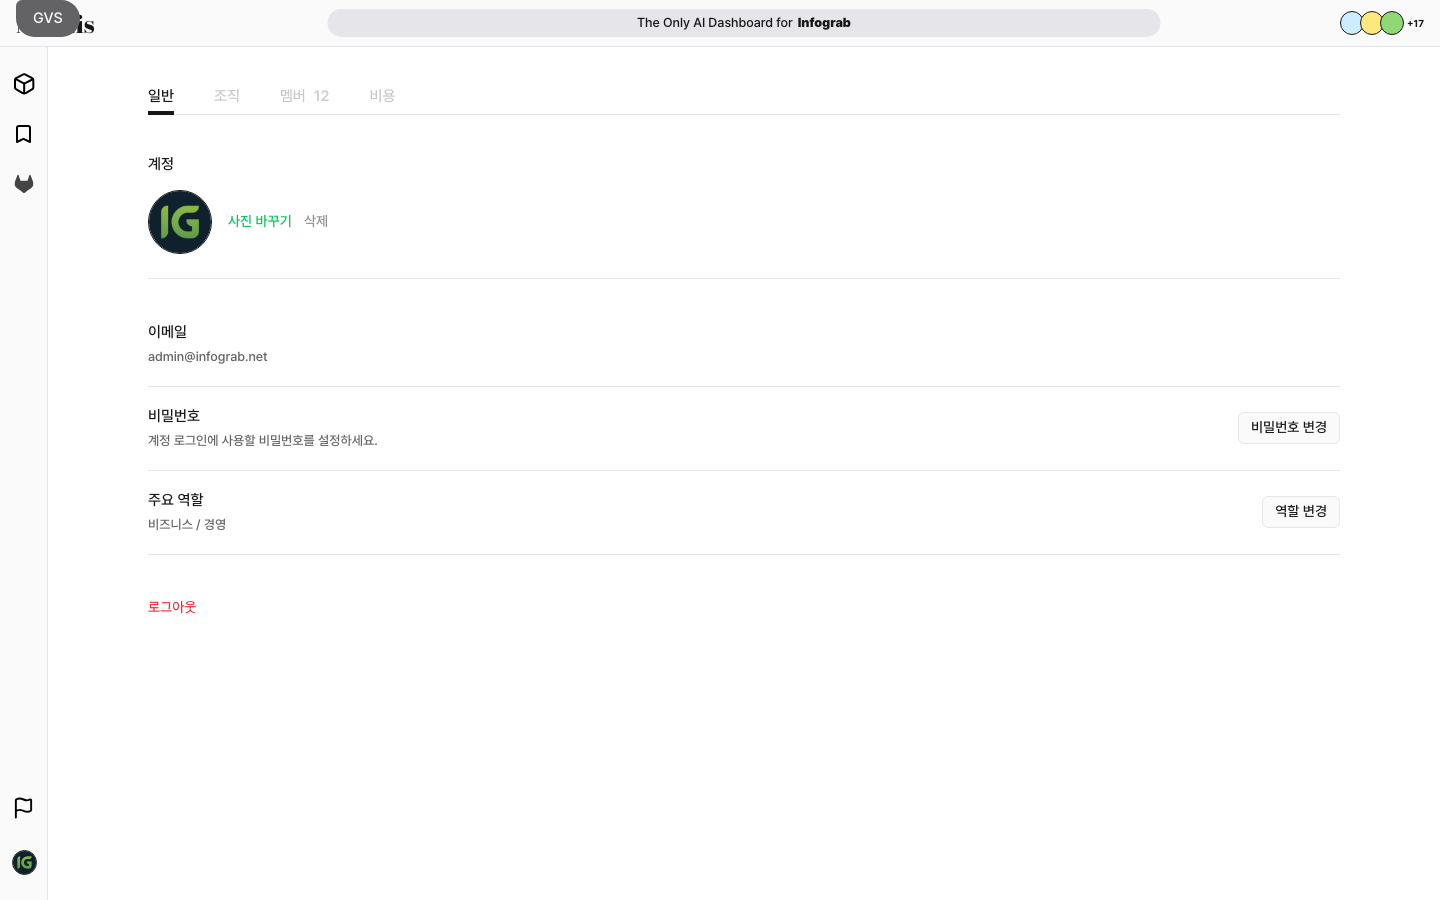Click 삭제 to remove the profile photo
The width and height of the screenshot is (1440, 900).
click(x=316, y=221)
